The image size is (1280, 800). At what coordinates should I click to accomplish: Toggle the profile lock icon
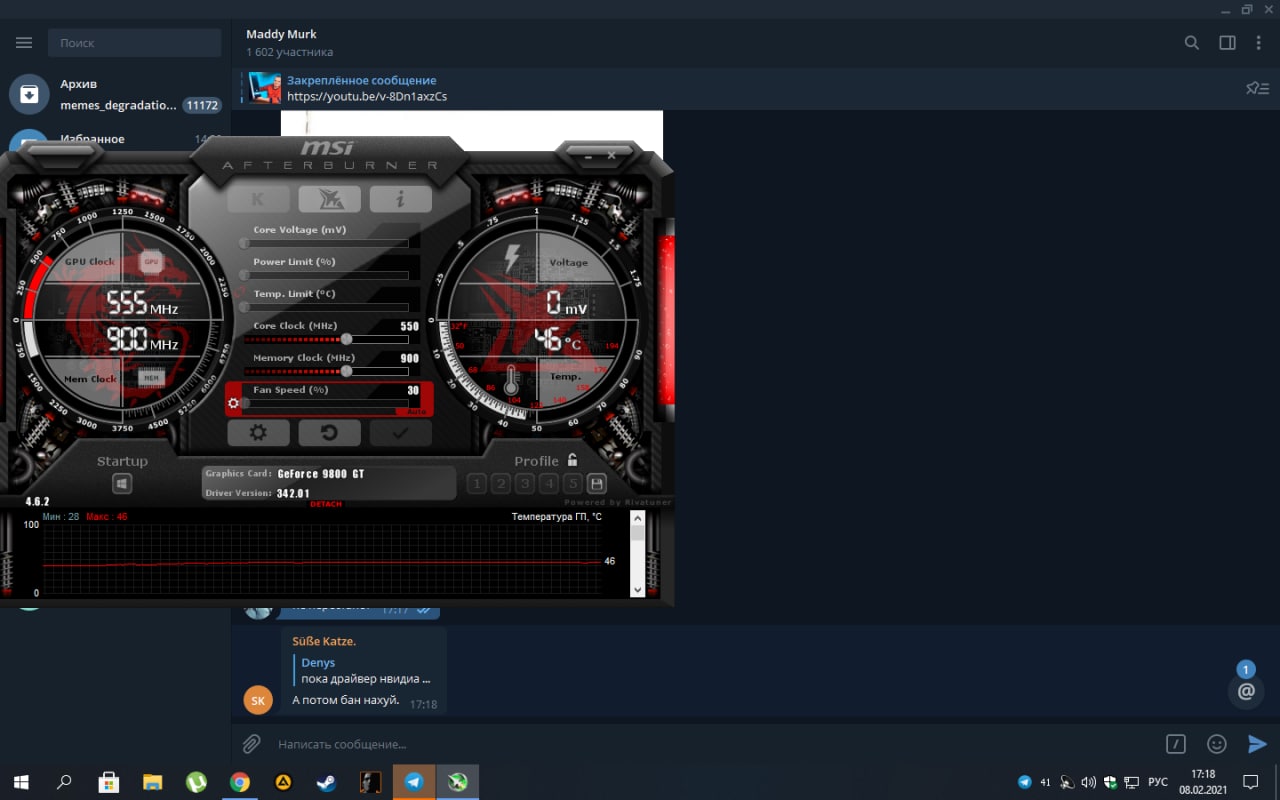click(x=572, y=460)
